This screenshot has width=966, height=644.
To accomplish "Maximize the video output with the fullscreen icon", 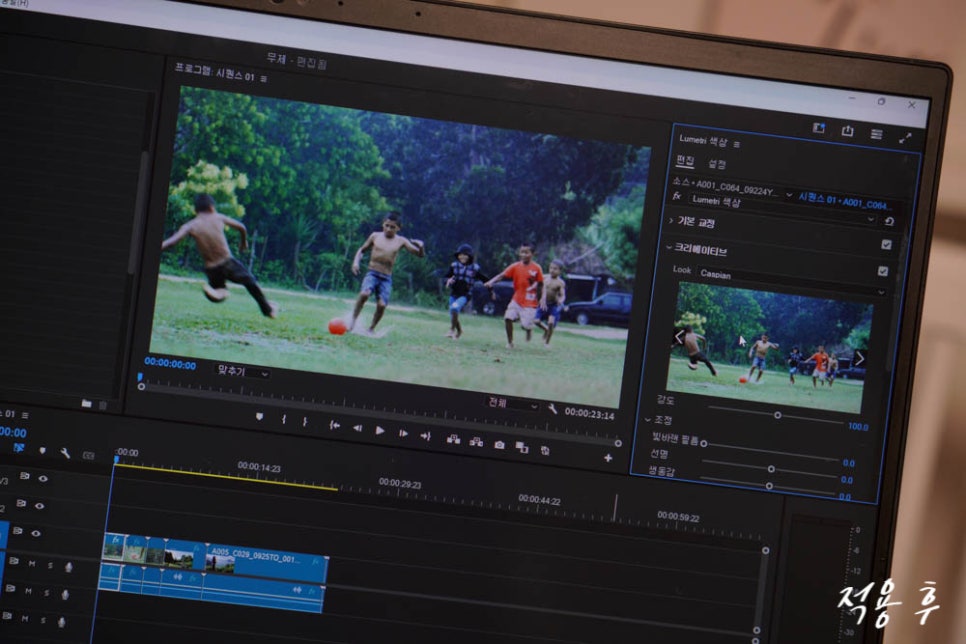I will (x=905, y=137).
